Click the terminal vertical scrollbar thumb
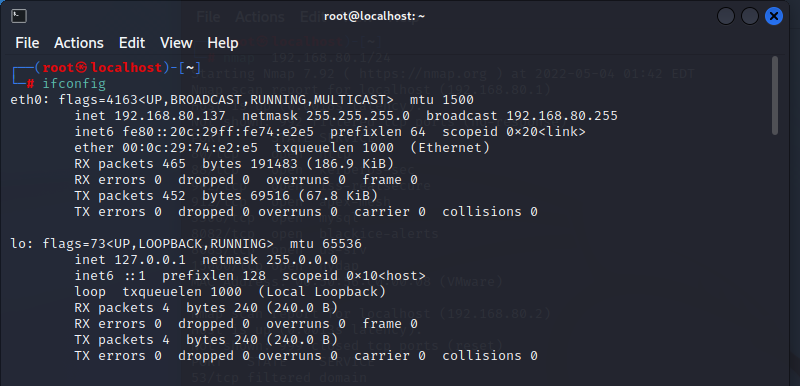The image size is (800, 386). pyautogui.click(x=775, y=95)
